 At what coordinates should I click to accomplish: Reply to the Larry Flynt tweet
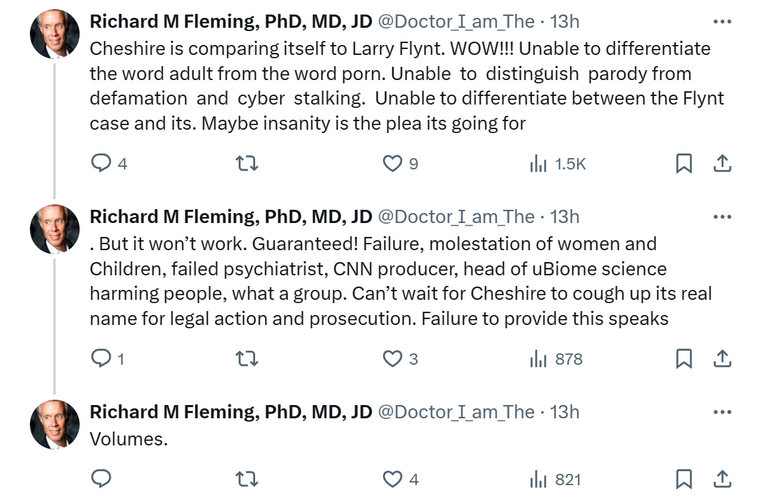point(101,164)
